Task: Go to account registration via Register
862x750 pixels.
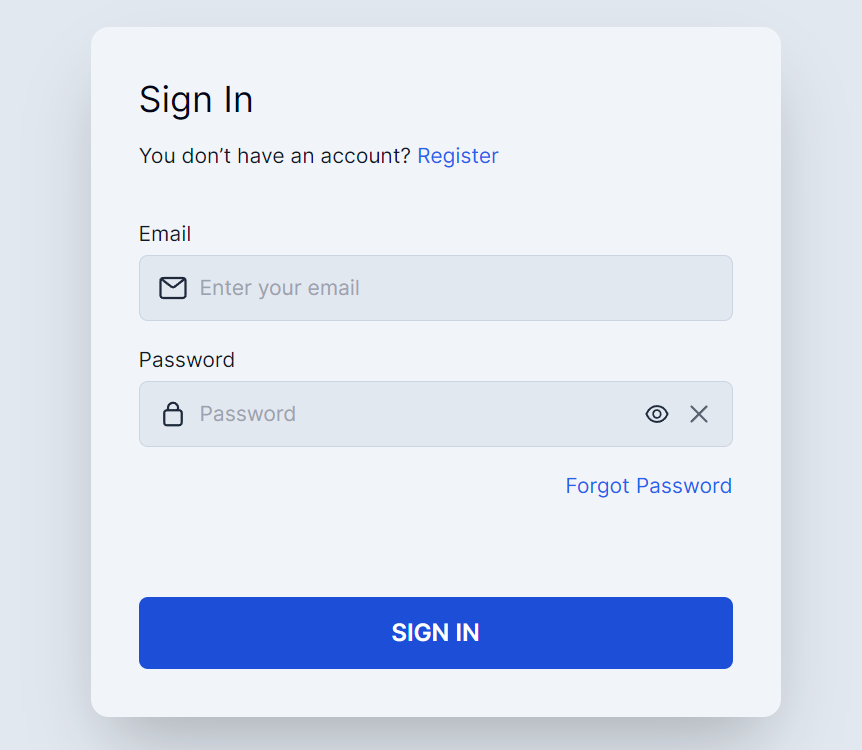Action: pos(458,156)
